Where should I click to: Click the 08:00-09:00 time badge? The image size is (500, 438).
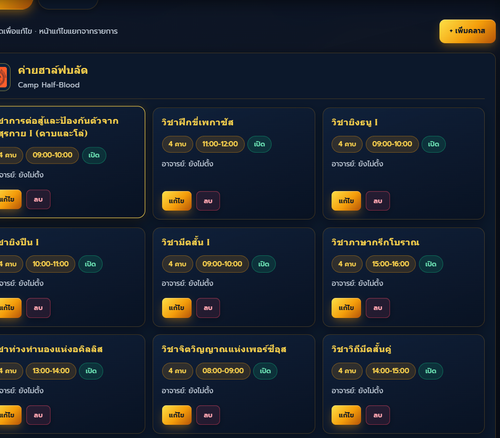pyautogui.click(x=223, y=371)
